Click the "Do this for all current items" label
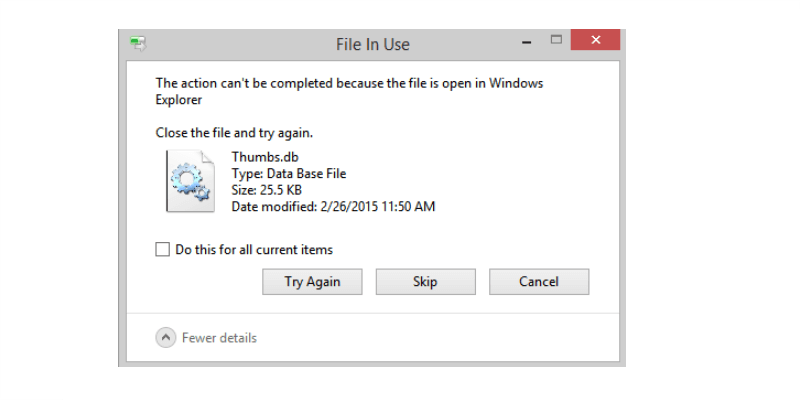800x400 pixels. coord(254,250)
